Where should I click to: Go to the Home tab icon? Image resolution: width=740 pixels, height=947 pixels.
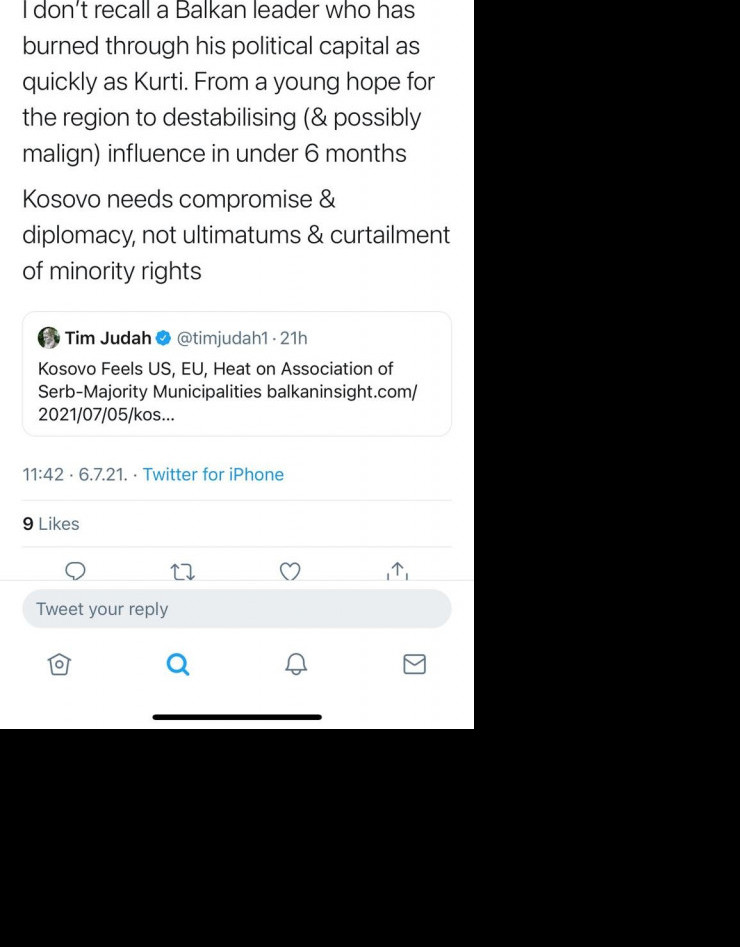click(x=59, y=664)
